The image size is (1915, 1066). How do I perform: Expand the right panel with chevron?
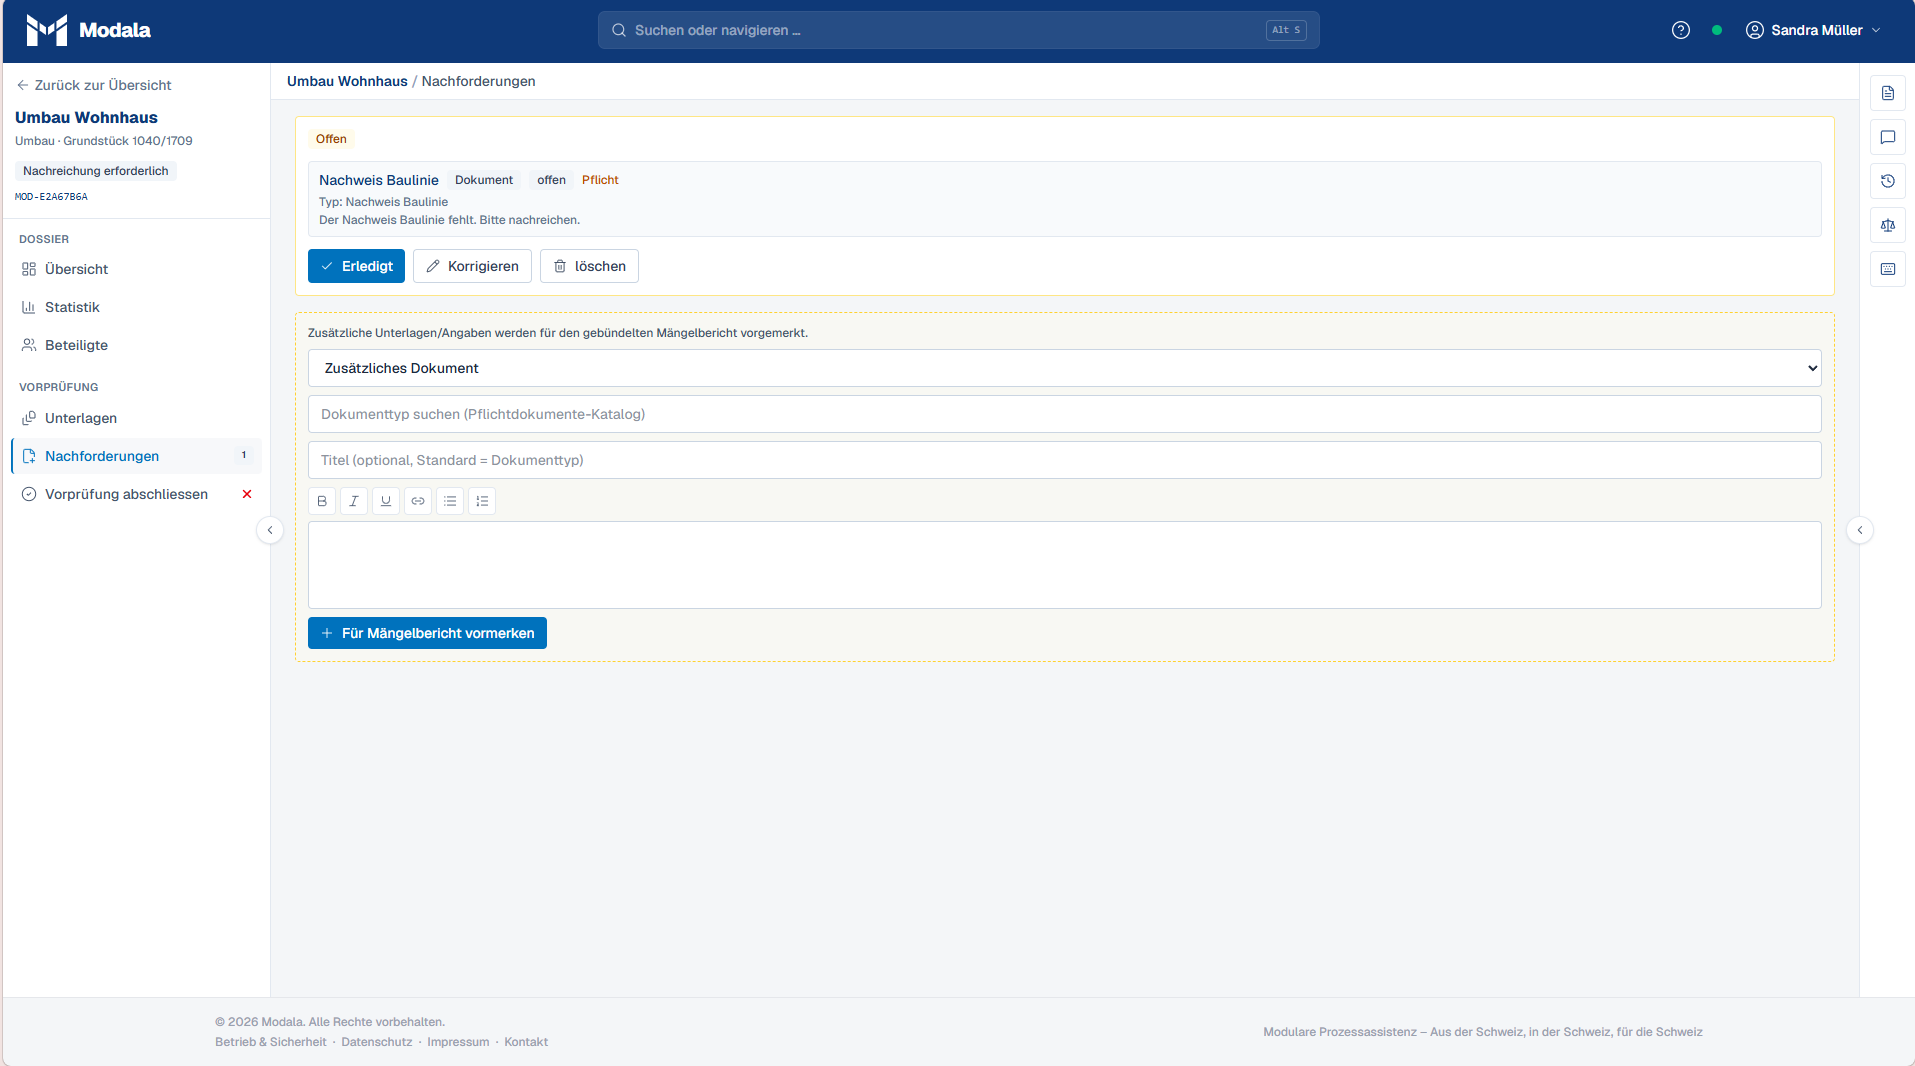tap(1859, 530)
